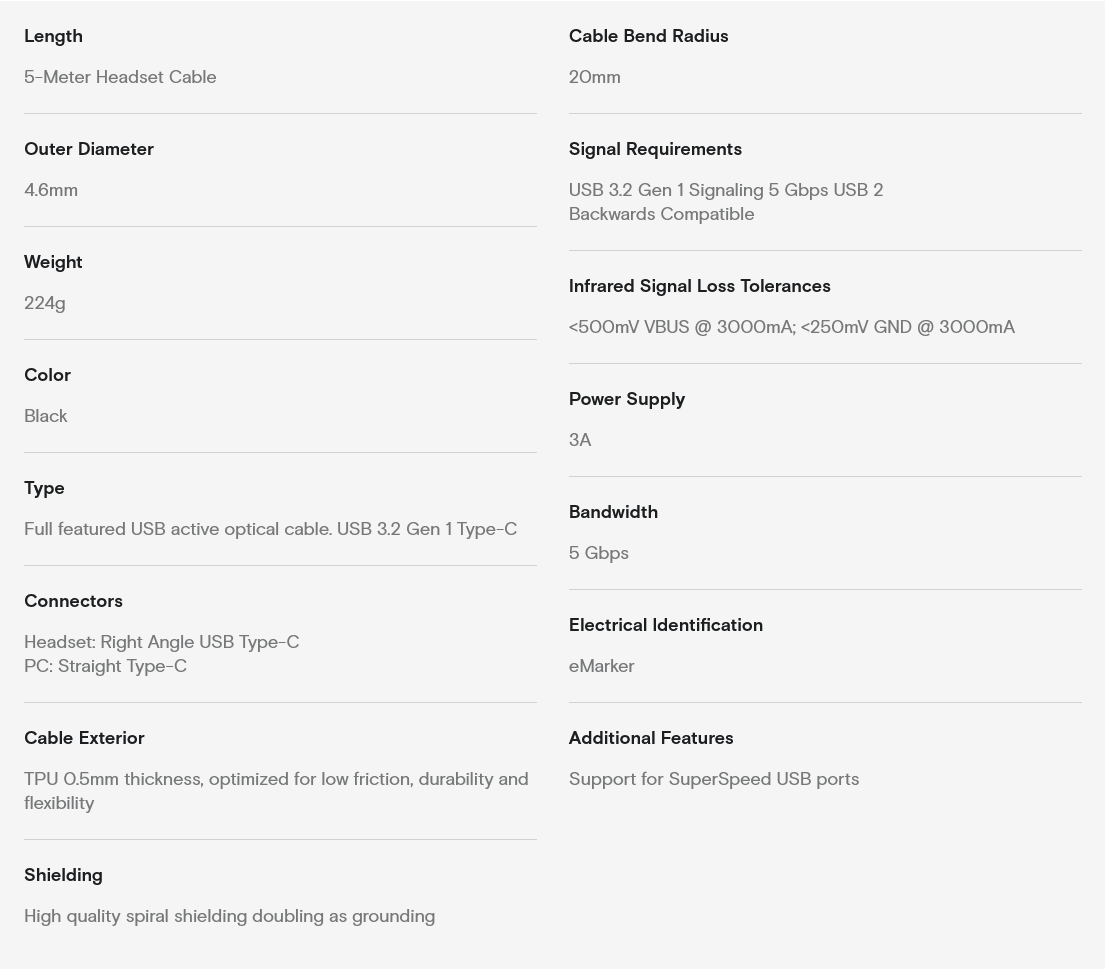Image resolution: width=1105 pixels, height=969 pixels.
Task: Select the Right Angle USB Type-C line
Action: (x=162, y=642)
